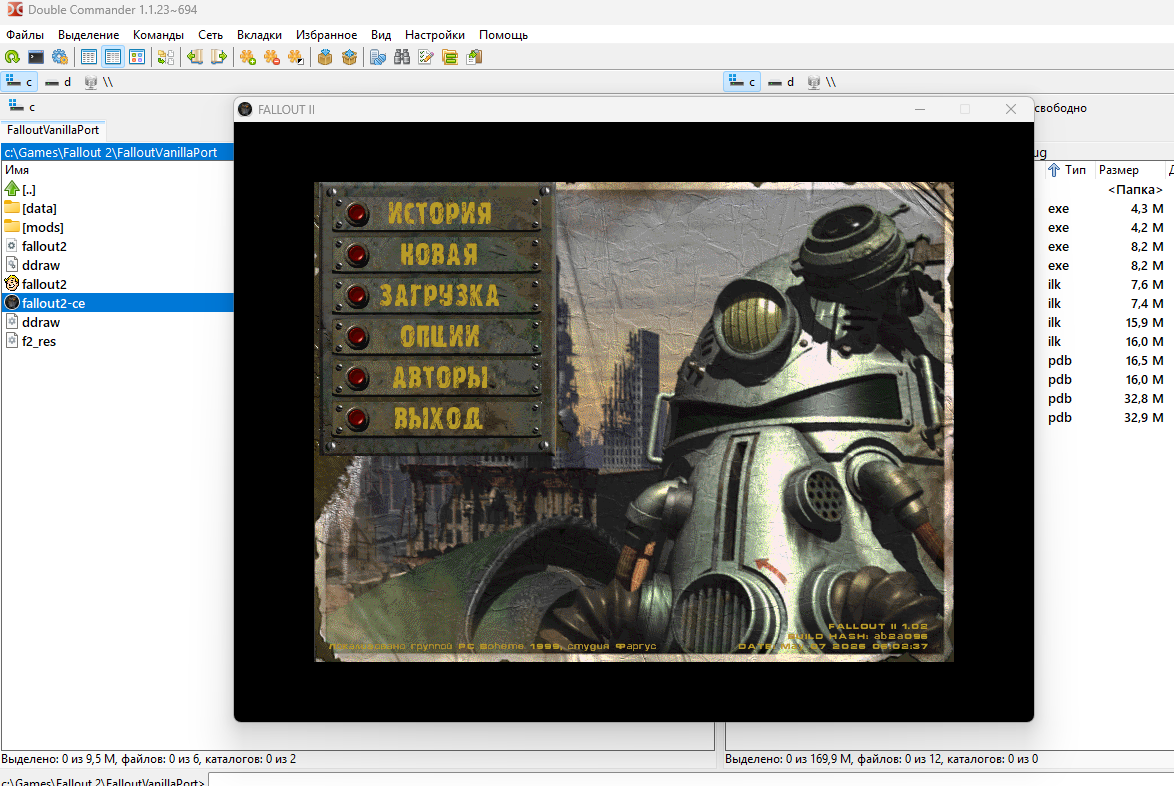Click the clipboard copy names icon
This screenshot has height=786, width=1174.
(x=474, y=57)
